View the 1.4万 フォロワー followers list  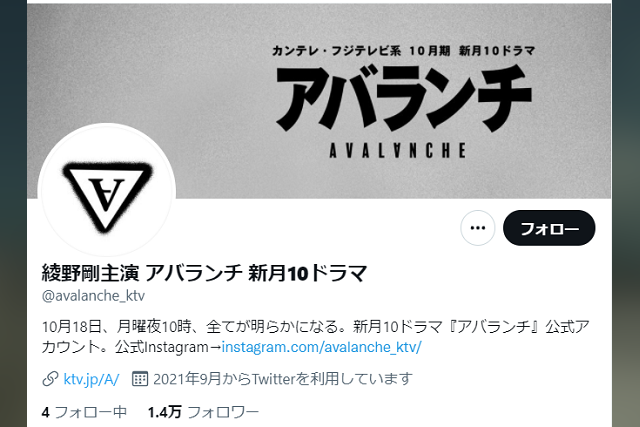(203, 412)
